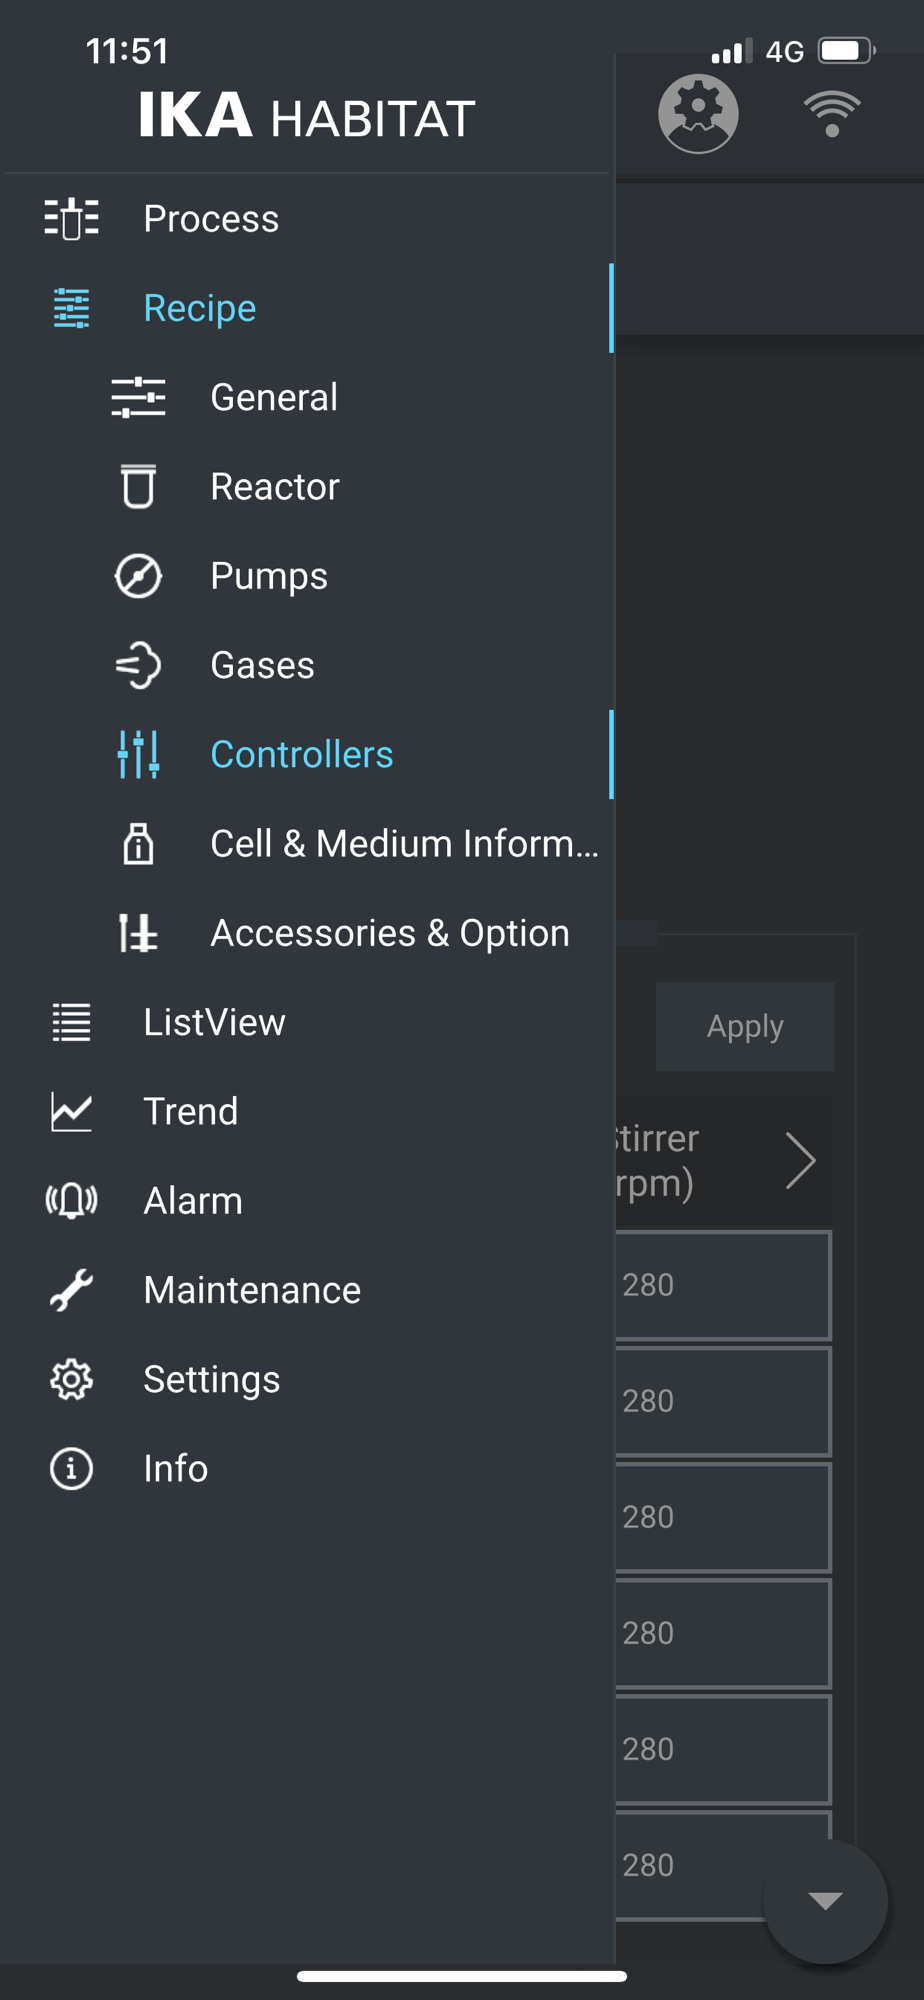Tap the Maintenance wrench icon
The width and height of the screenshot is (924, 2000).
click(71, 1290)
